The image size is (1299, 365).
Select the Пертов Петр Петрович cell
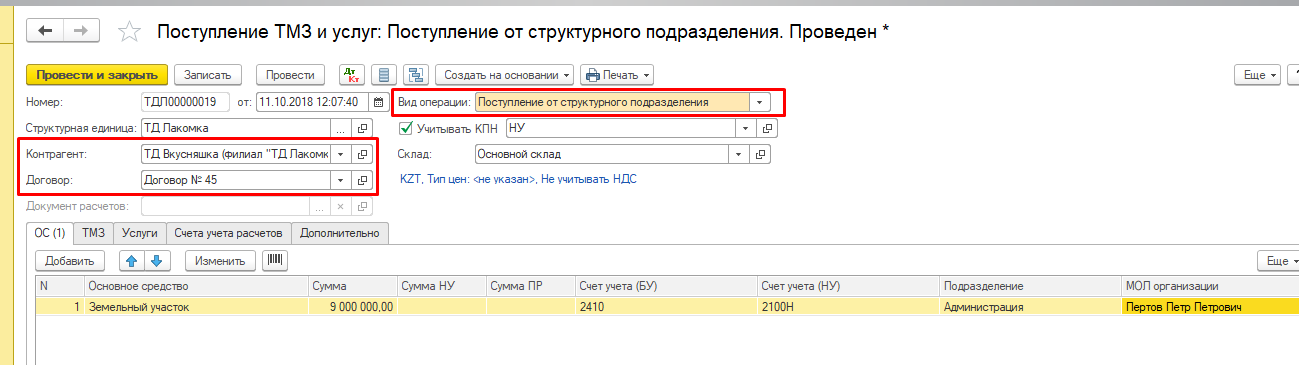(1210, 307)
